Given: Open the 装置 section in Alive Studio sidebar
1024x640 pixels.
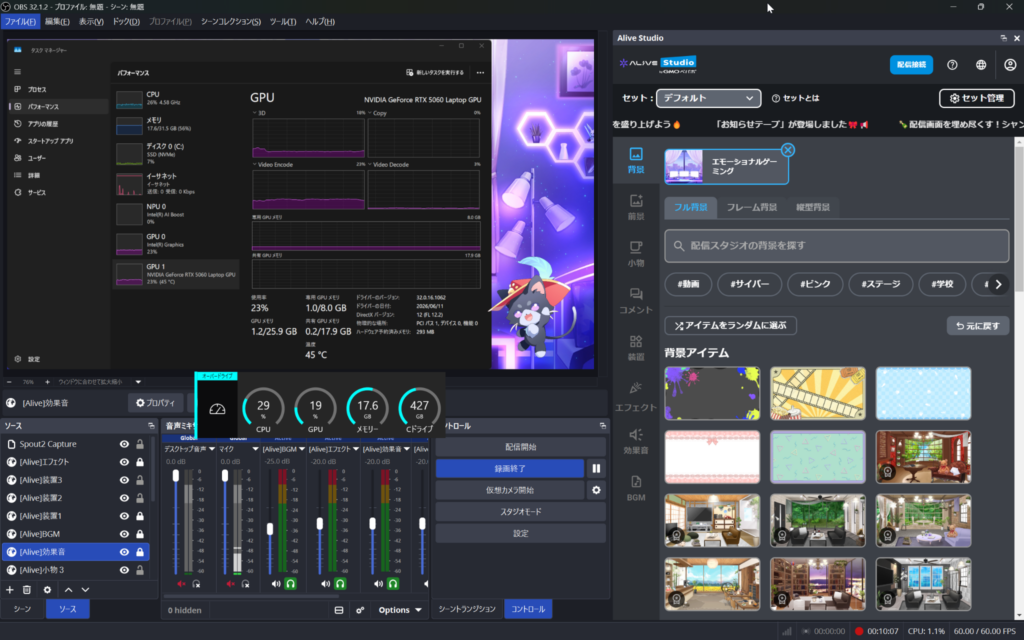Looking at the screenshot, I should coord(635,348).
